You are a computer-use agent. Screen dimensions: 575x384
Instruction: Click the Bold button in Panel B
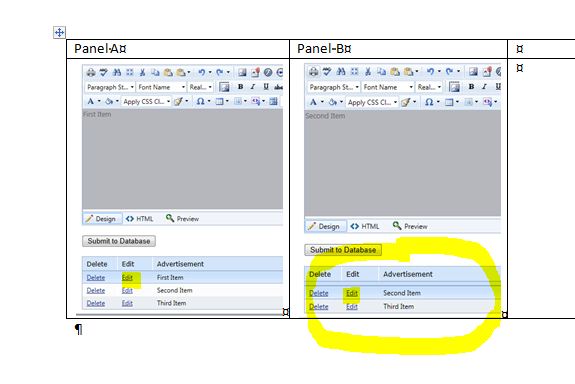[x=471, y=87]
